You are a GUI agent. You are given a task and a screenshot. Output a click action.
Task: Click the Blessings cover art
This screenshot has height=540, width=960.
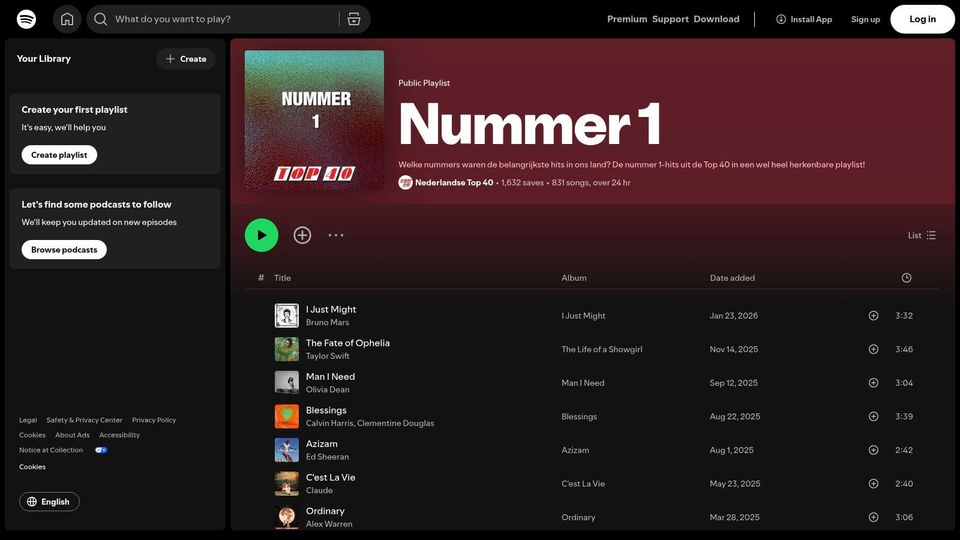point(287,416)
